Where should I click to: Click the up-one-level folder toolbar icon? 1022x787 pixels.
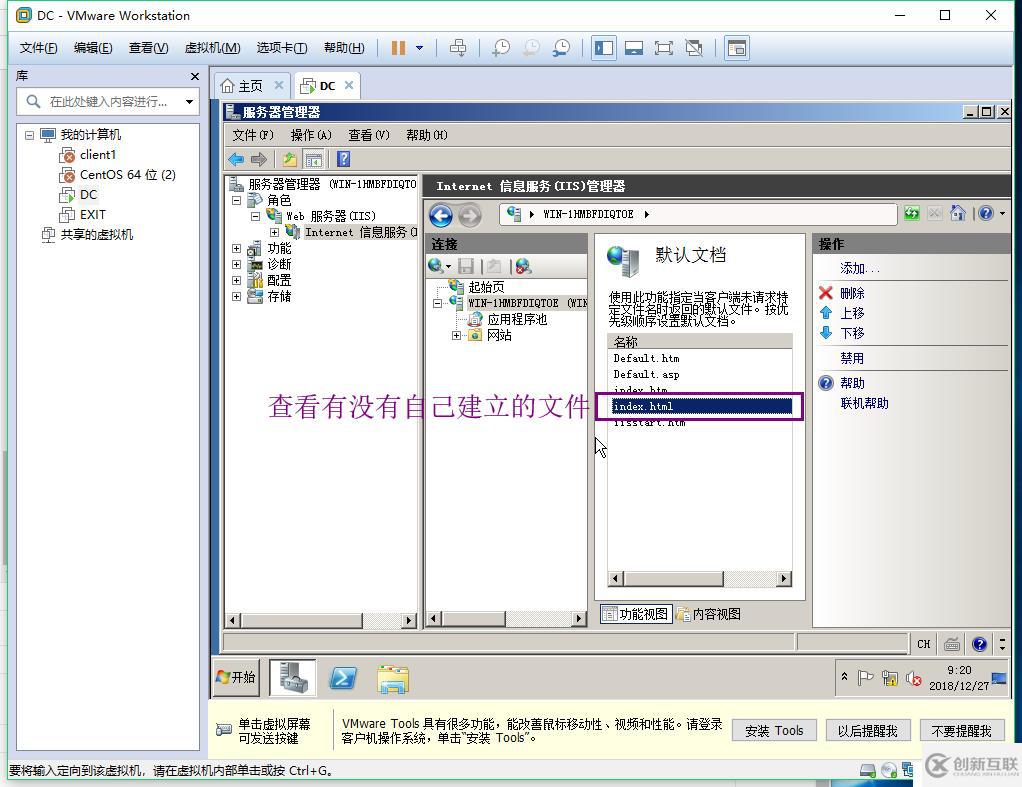(289, 159)
